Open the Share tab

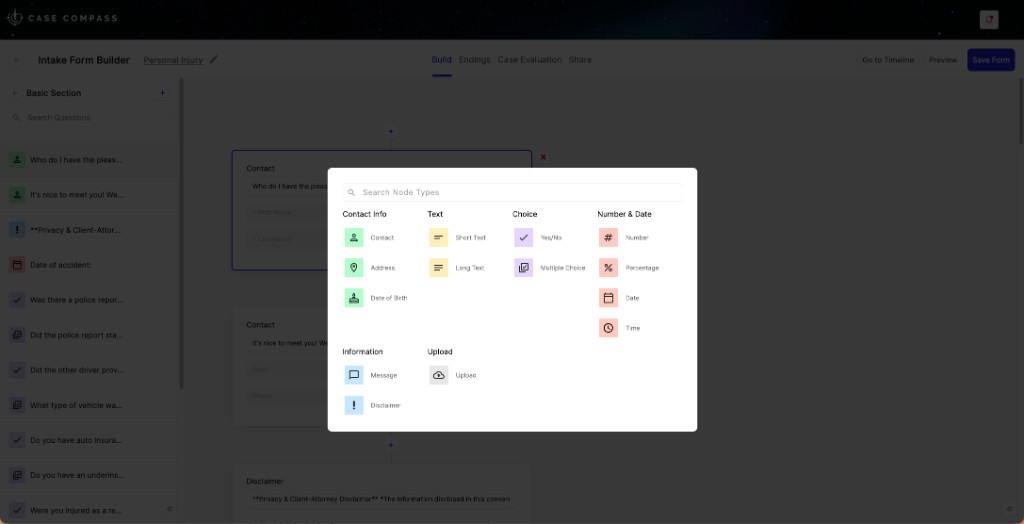click(580, 59)
